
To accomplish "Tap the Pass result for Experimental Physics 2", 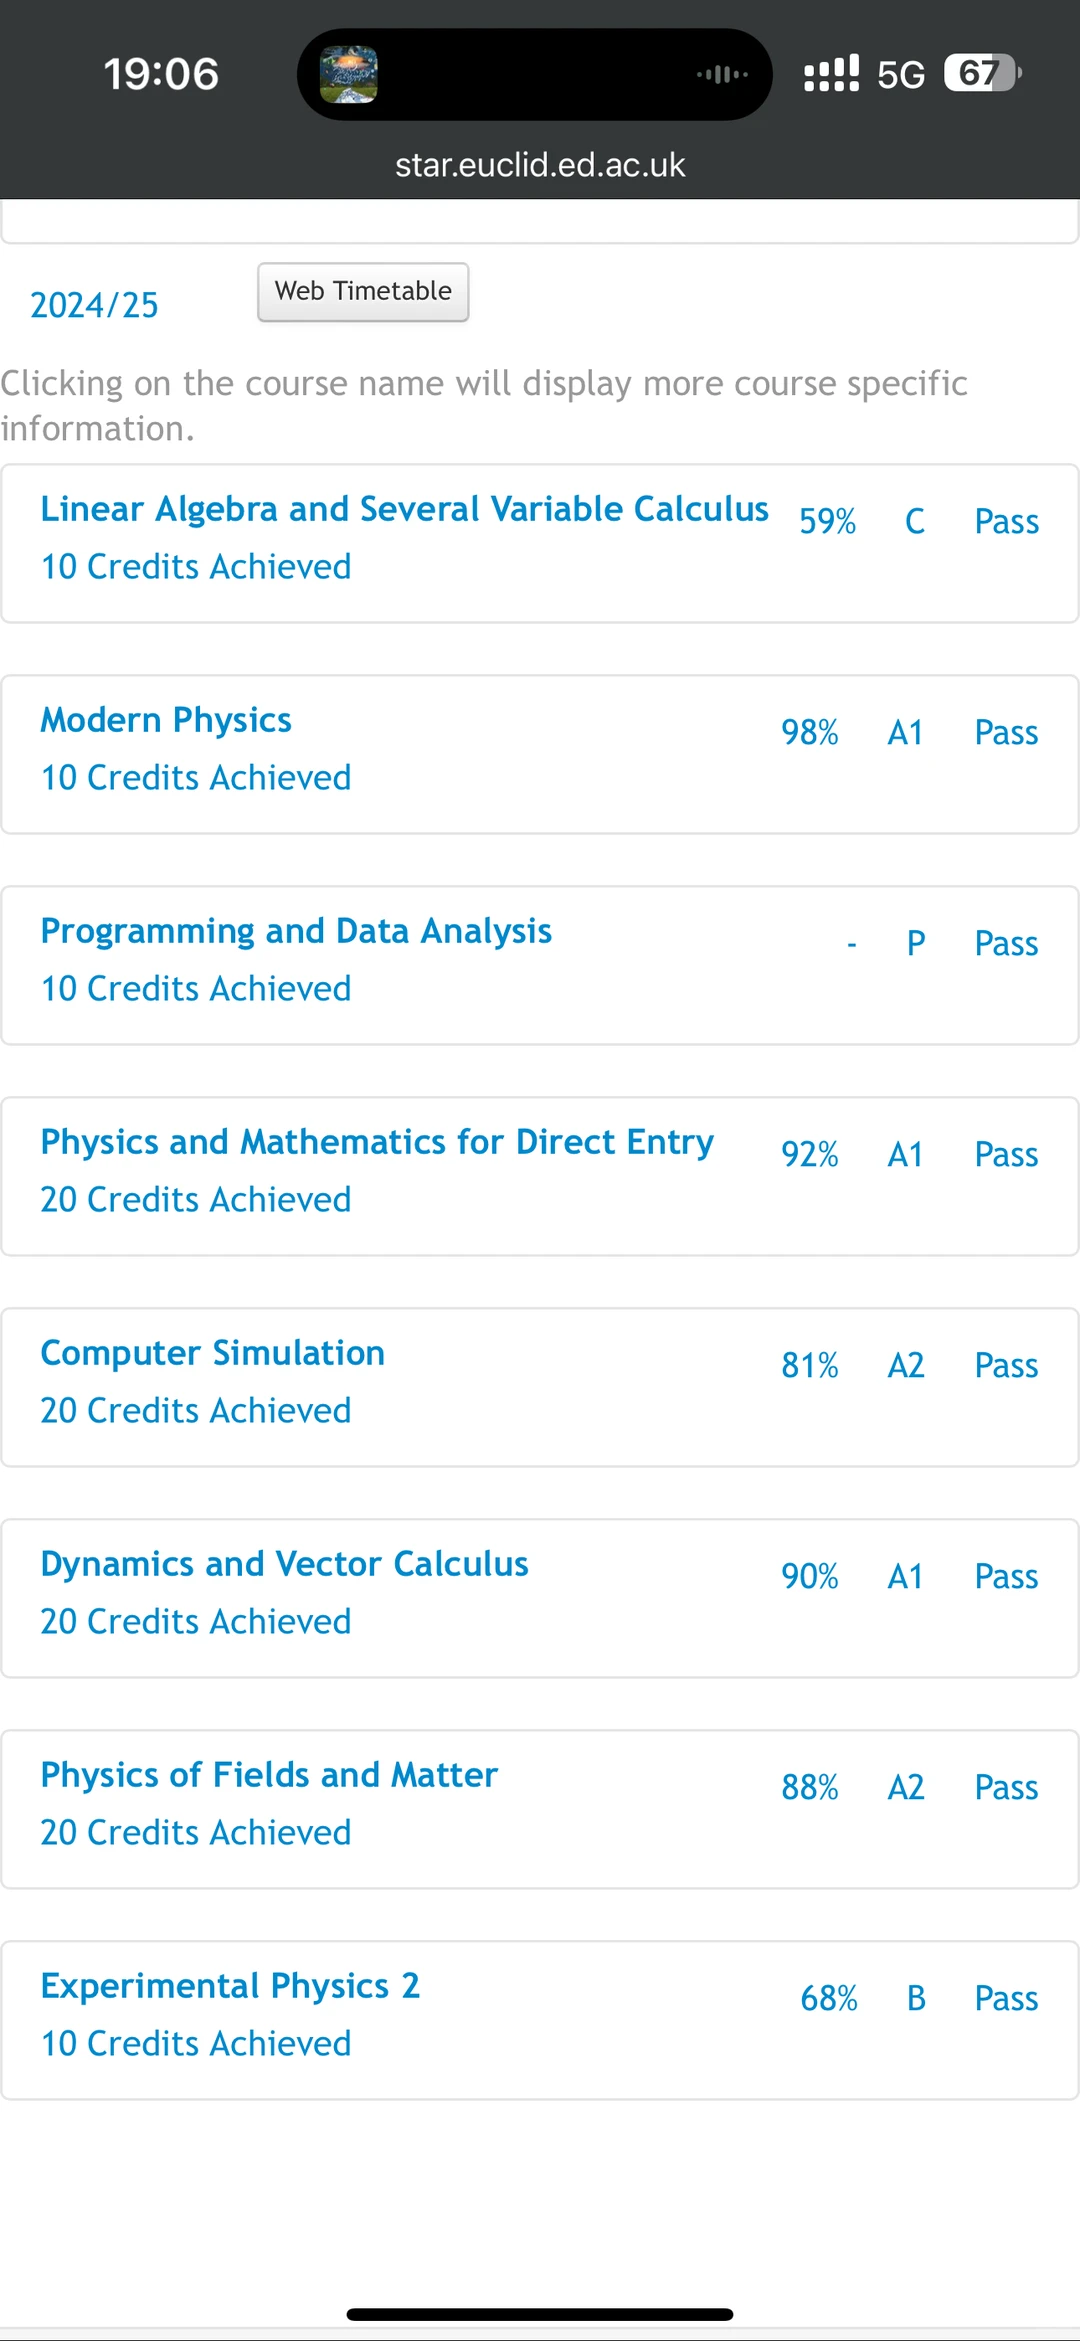I will click(x=1006, y=1999).
